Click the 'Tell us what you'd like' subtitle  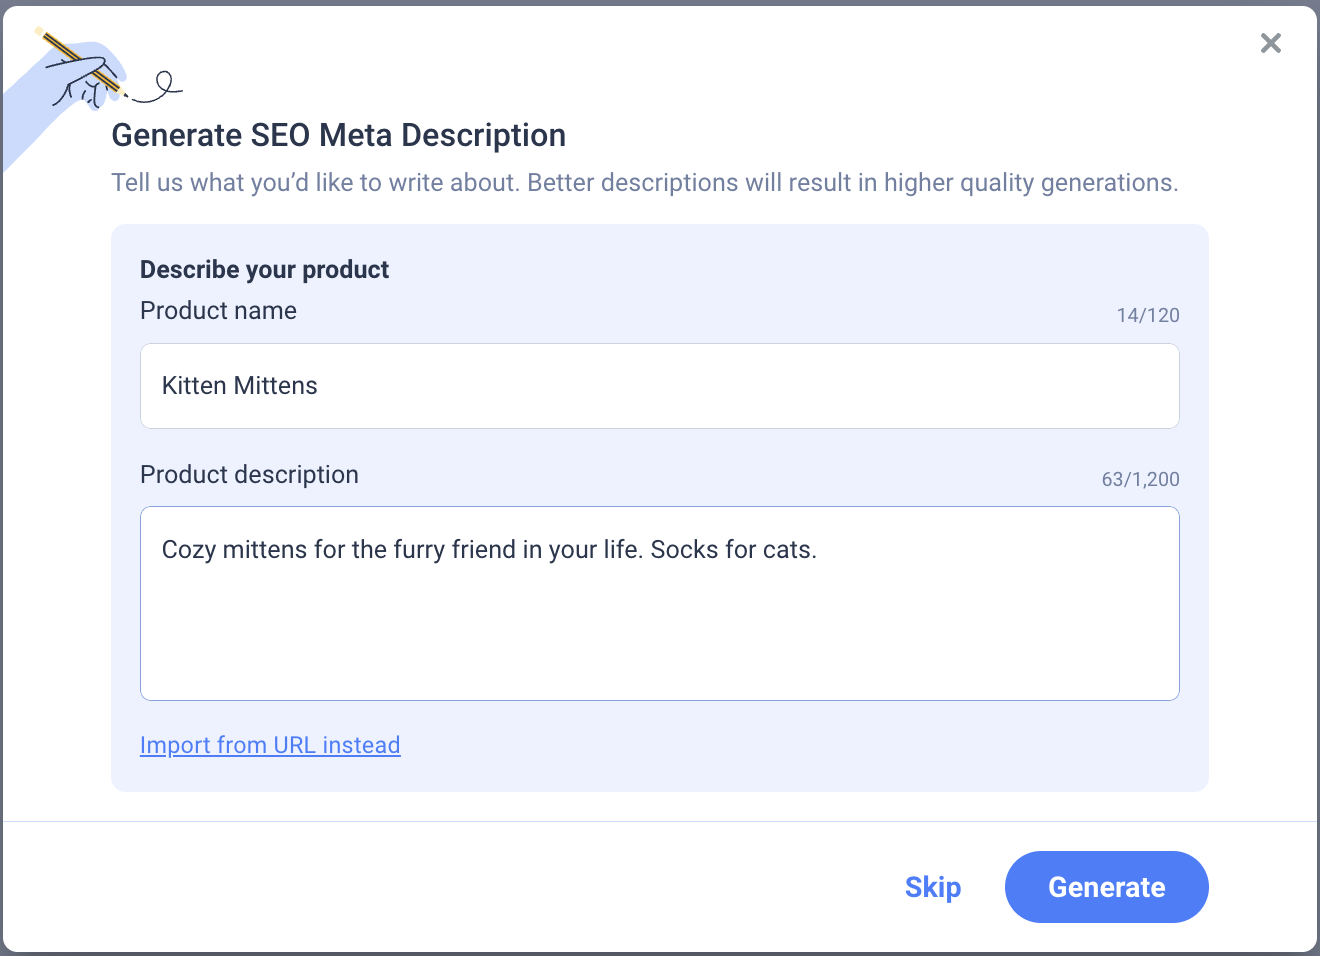[x=644, y=183]
